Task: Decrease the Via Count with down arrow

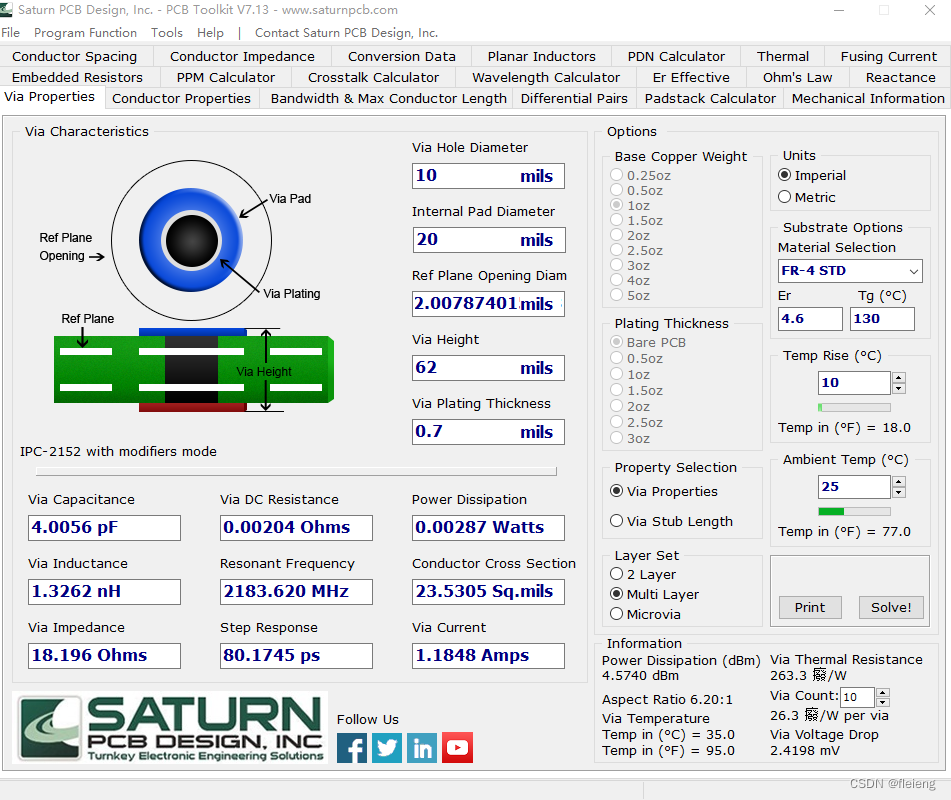Action: tap(883, 702)
